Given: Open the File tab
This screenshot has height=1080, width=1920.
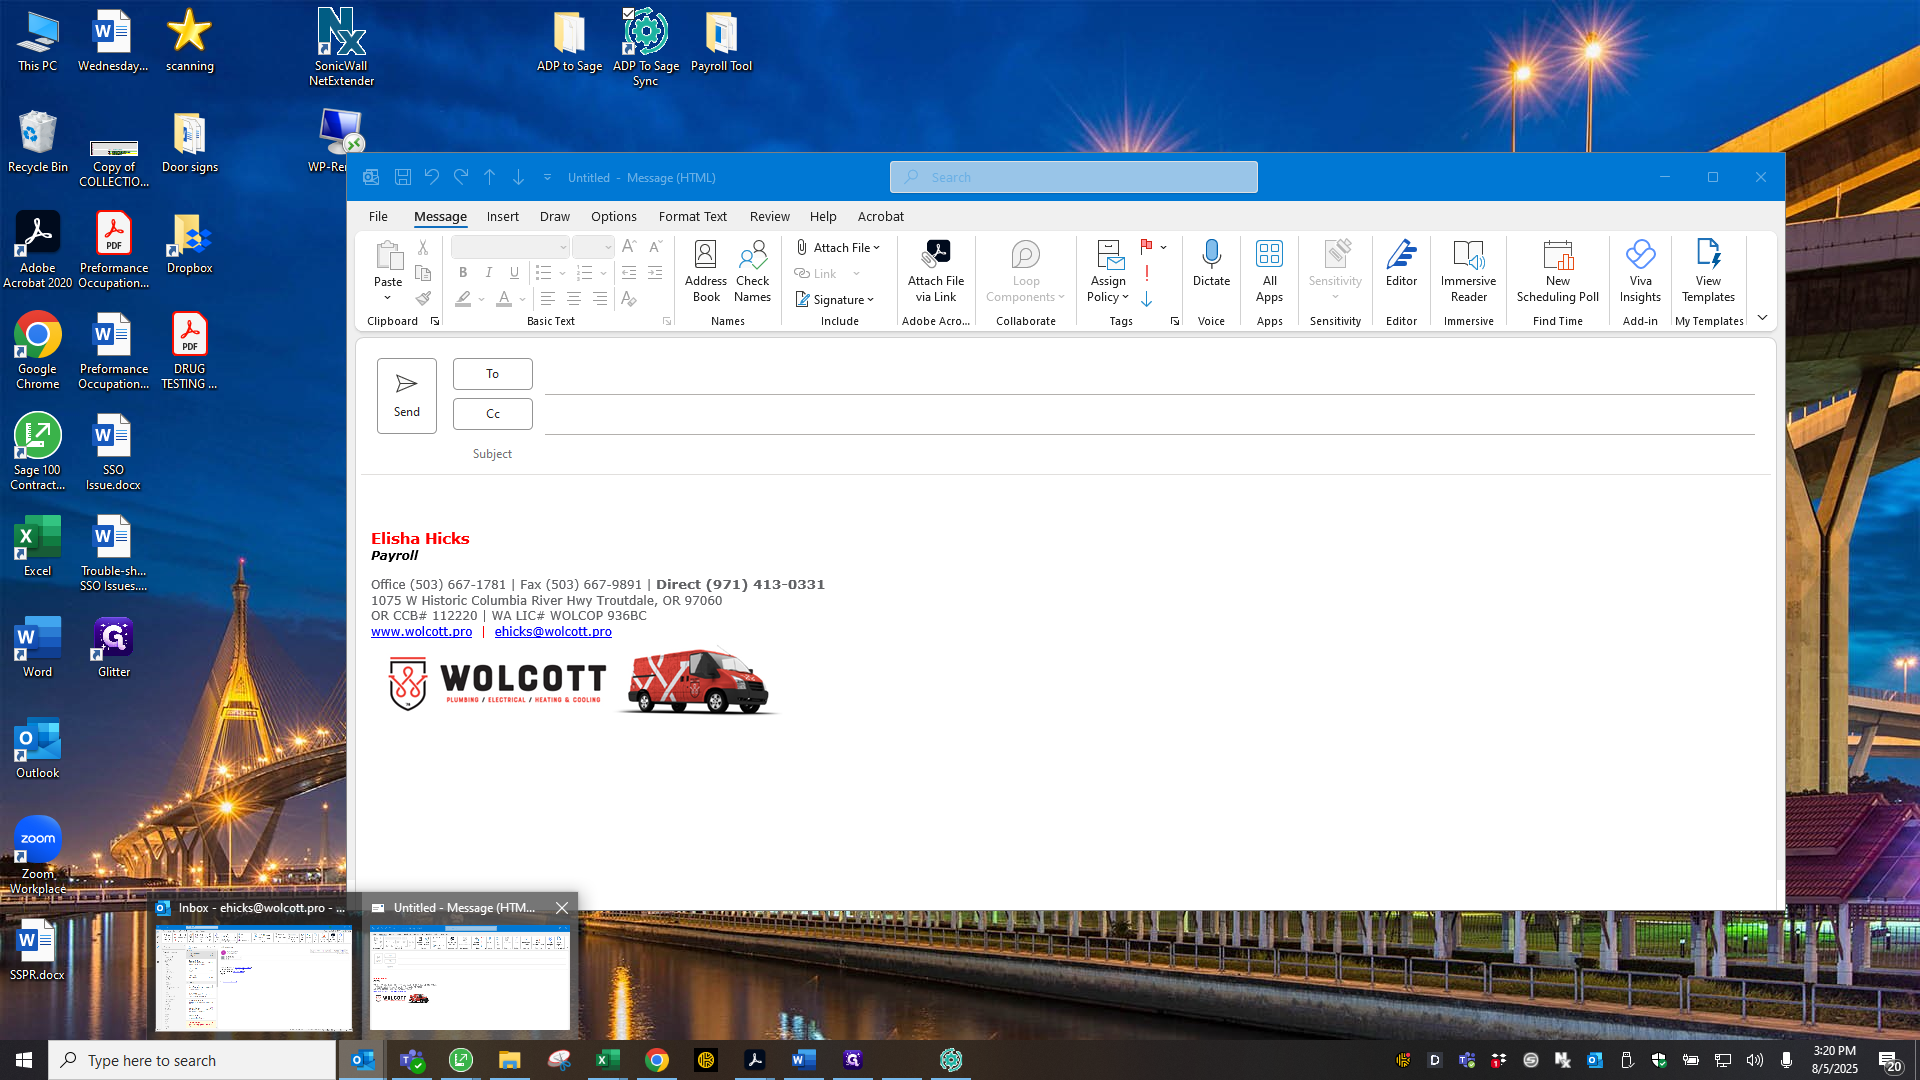Looking at the screenshot, I should (x=378, y=217).
